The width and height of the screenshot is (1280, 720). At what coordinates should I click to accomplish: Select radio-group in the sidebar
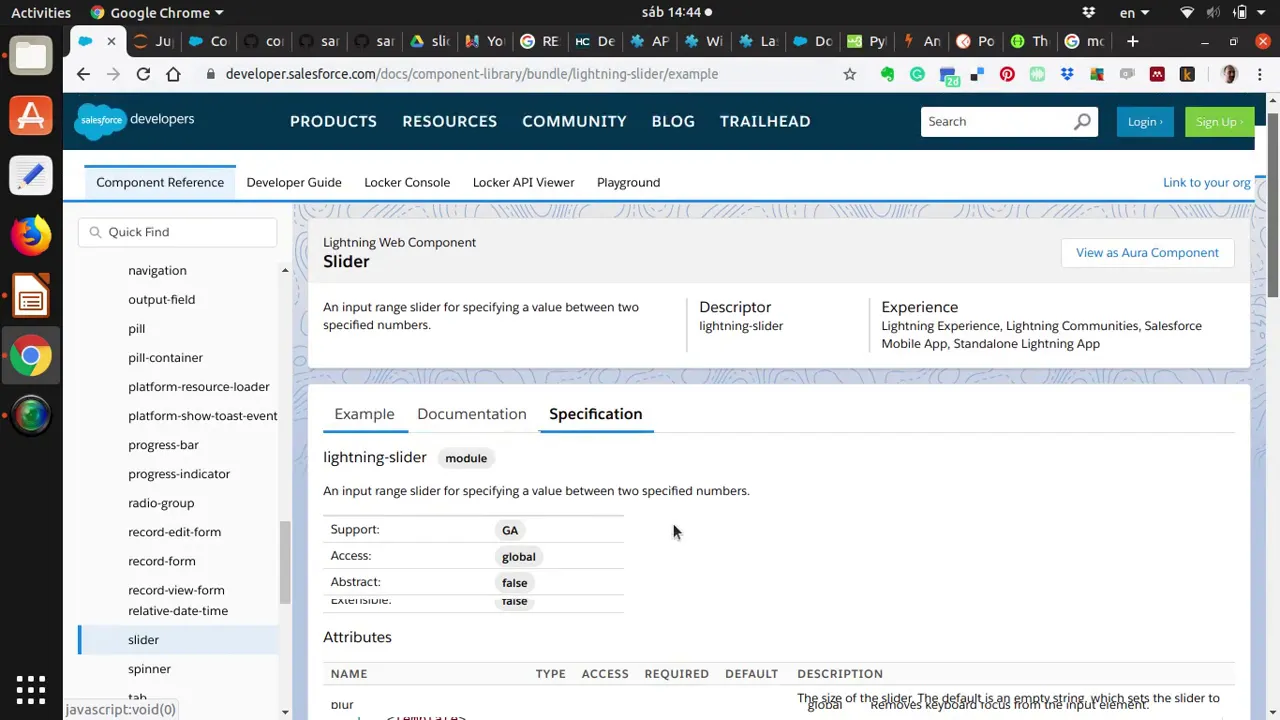161,502
